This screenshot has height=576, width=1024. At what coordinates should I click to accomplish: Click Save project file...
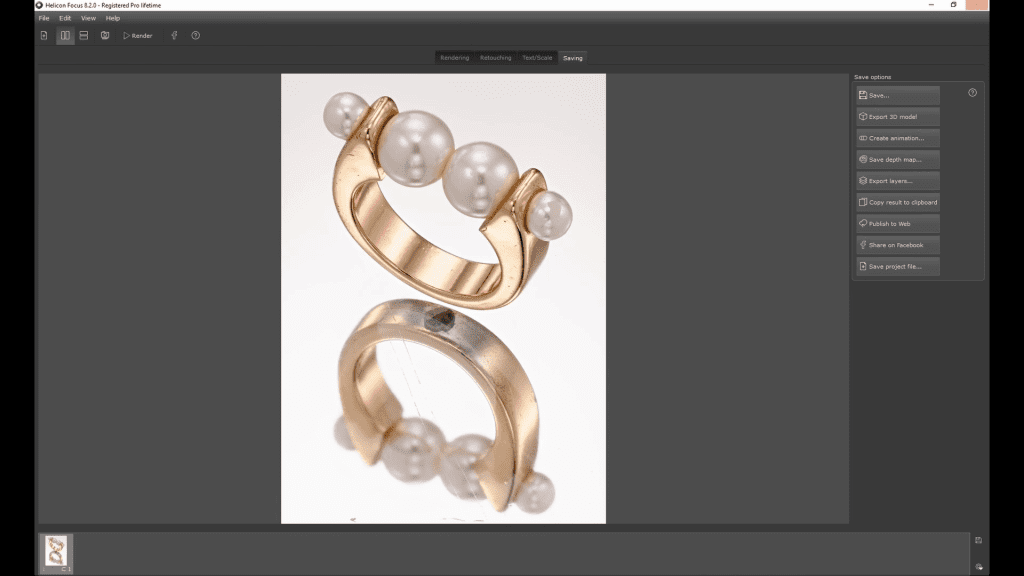pyautogui.click(x=898, y=266)
